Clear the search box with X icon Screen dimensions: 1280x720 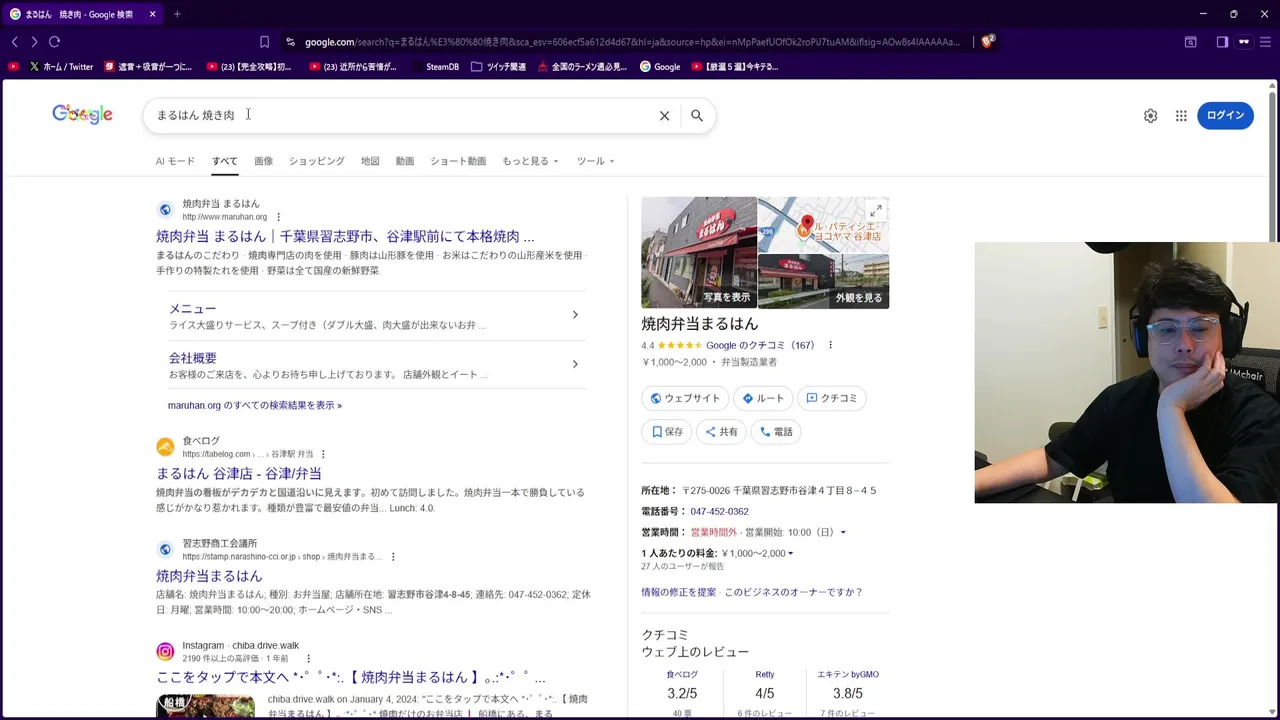click(x=664, y=116)
